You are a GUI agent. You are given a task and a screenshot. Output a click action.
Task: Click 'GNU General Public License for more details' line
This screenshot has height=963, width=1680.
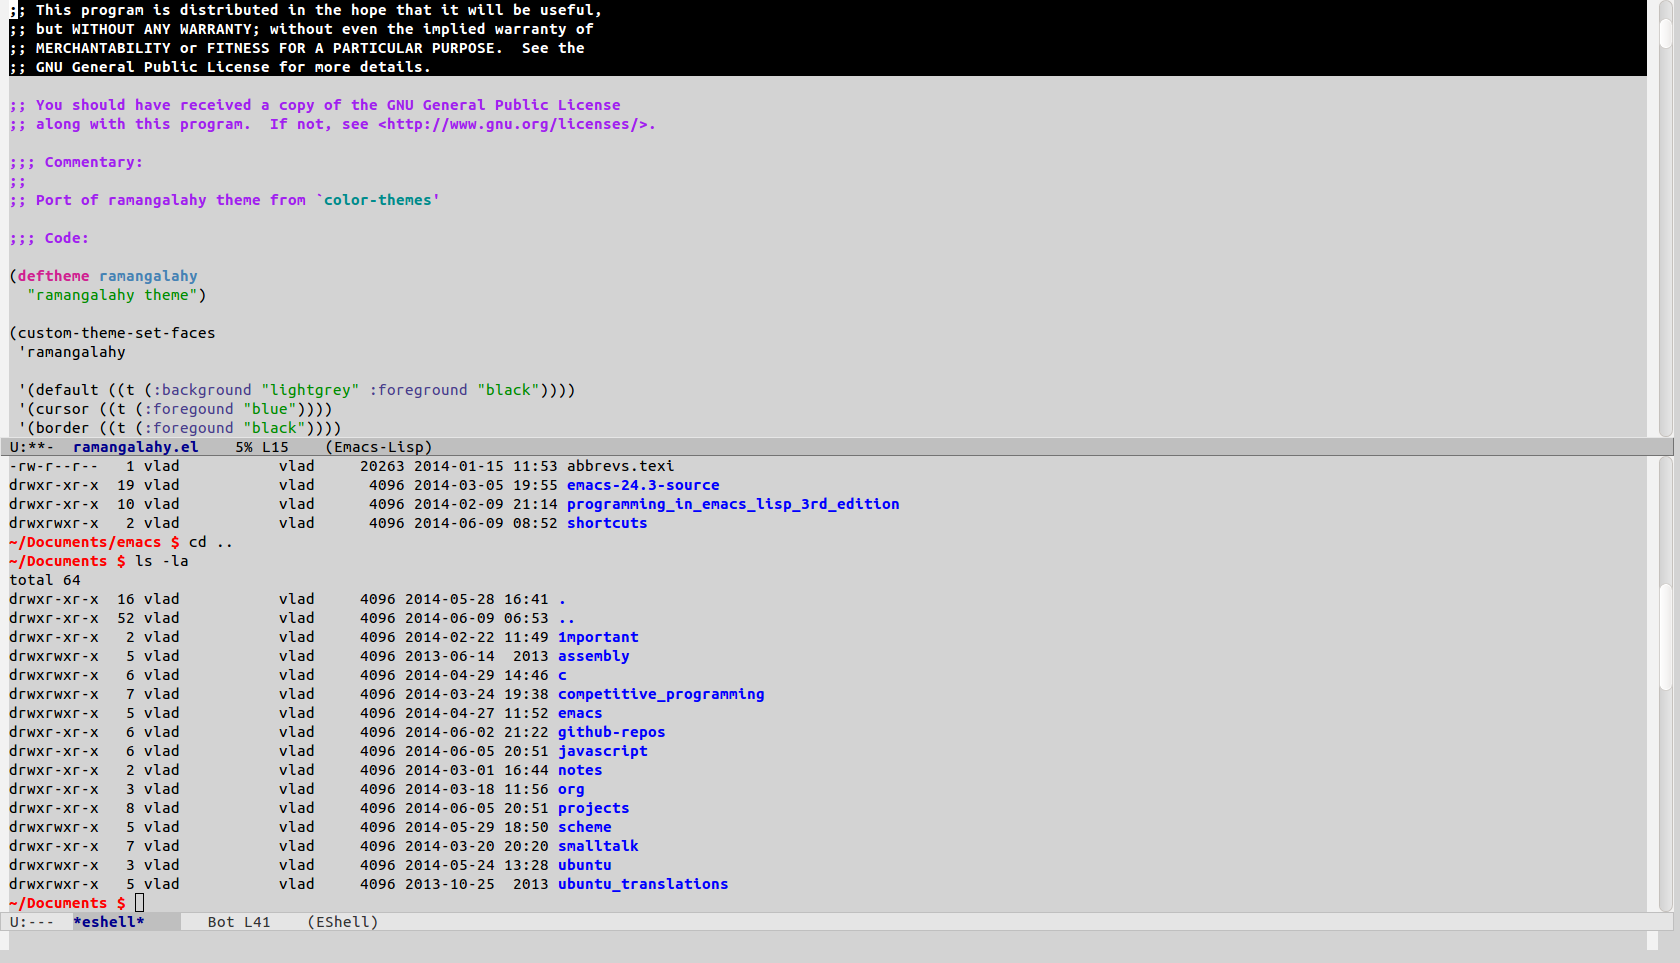(220, 67)
